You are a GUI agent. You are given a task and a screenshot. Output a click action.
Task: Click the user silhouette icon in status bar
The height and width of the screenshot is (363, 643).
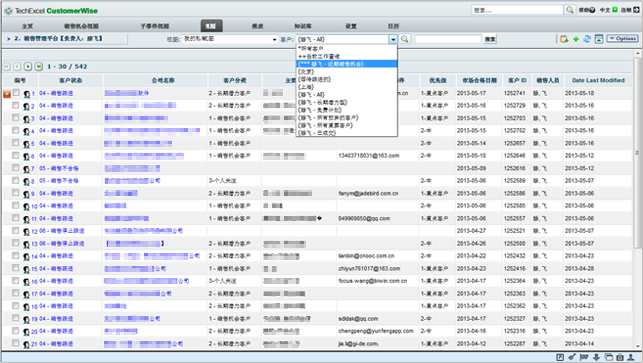click(632, 357)
